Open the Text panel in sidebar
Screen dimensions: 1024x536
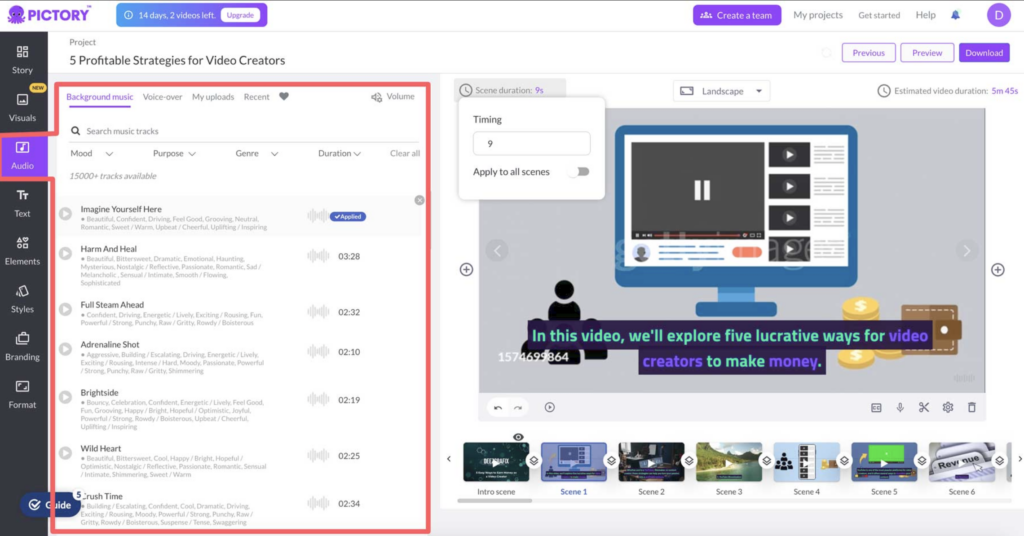coord(22,203)
